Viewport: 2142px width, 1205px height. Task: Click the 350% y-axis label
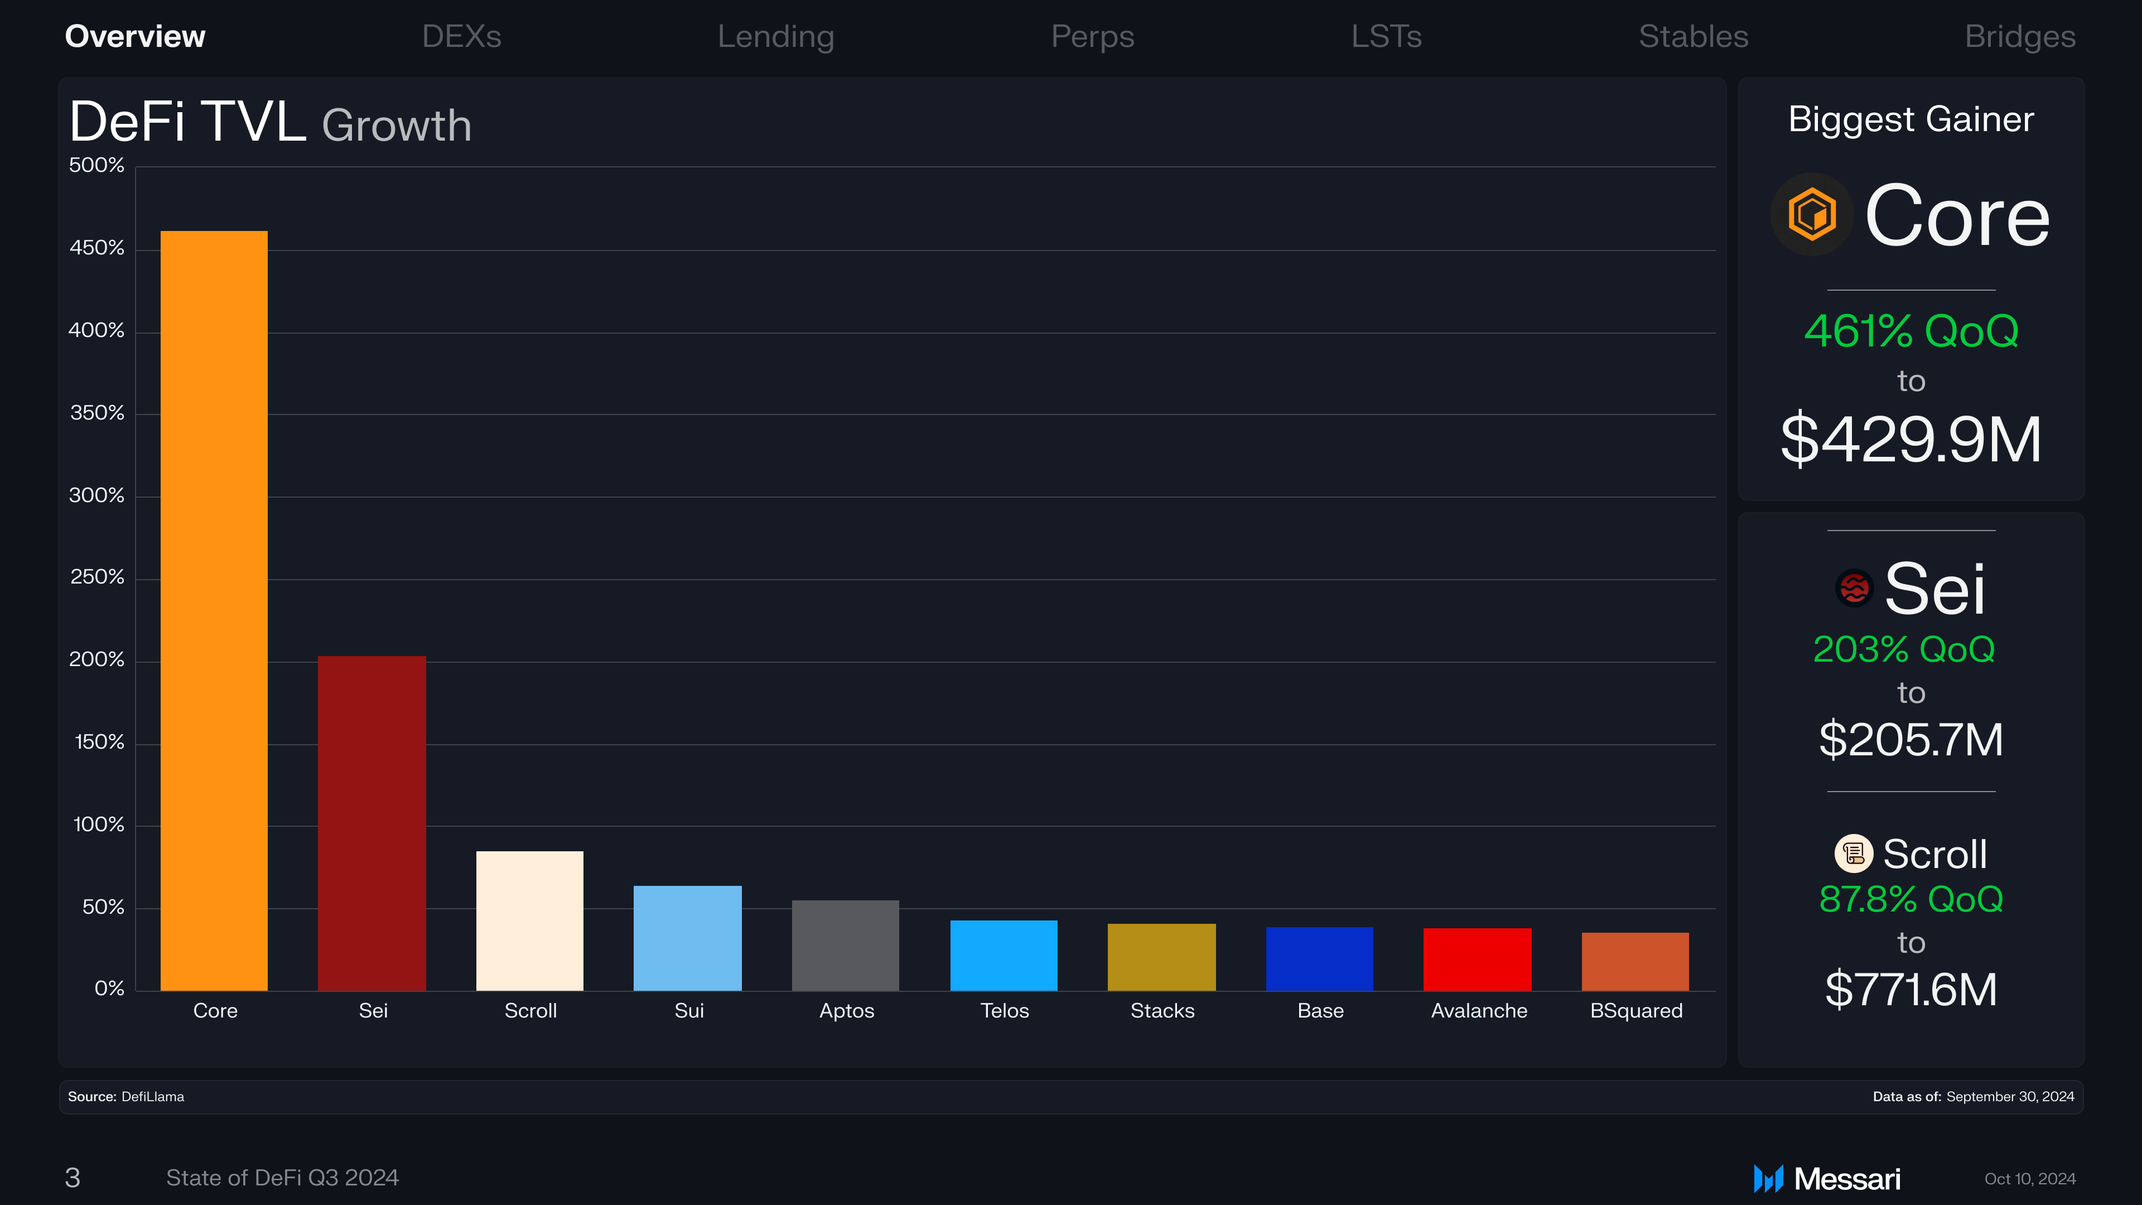97,413
